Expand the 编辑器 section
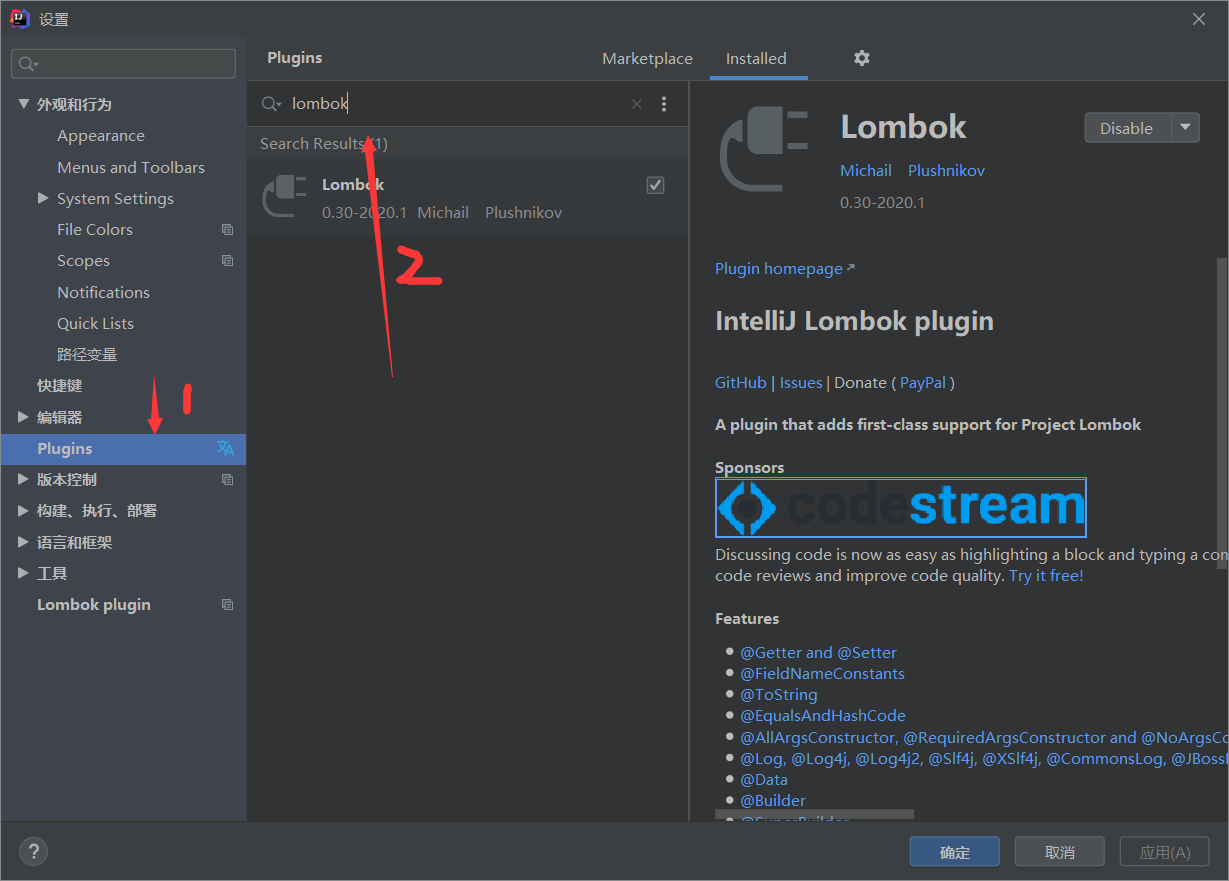The width and height of the screenshot is (1229, 881). 23,417
